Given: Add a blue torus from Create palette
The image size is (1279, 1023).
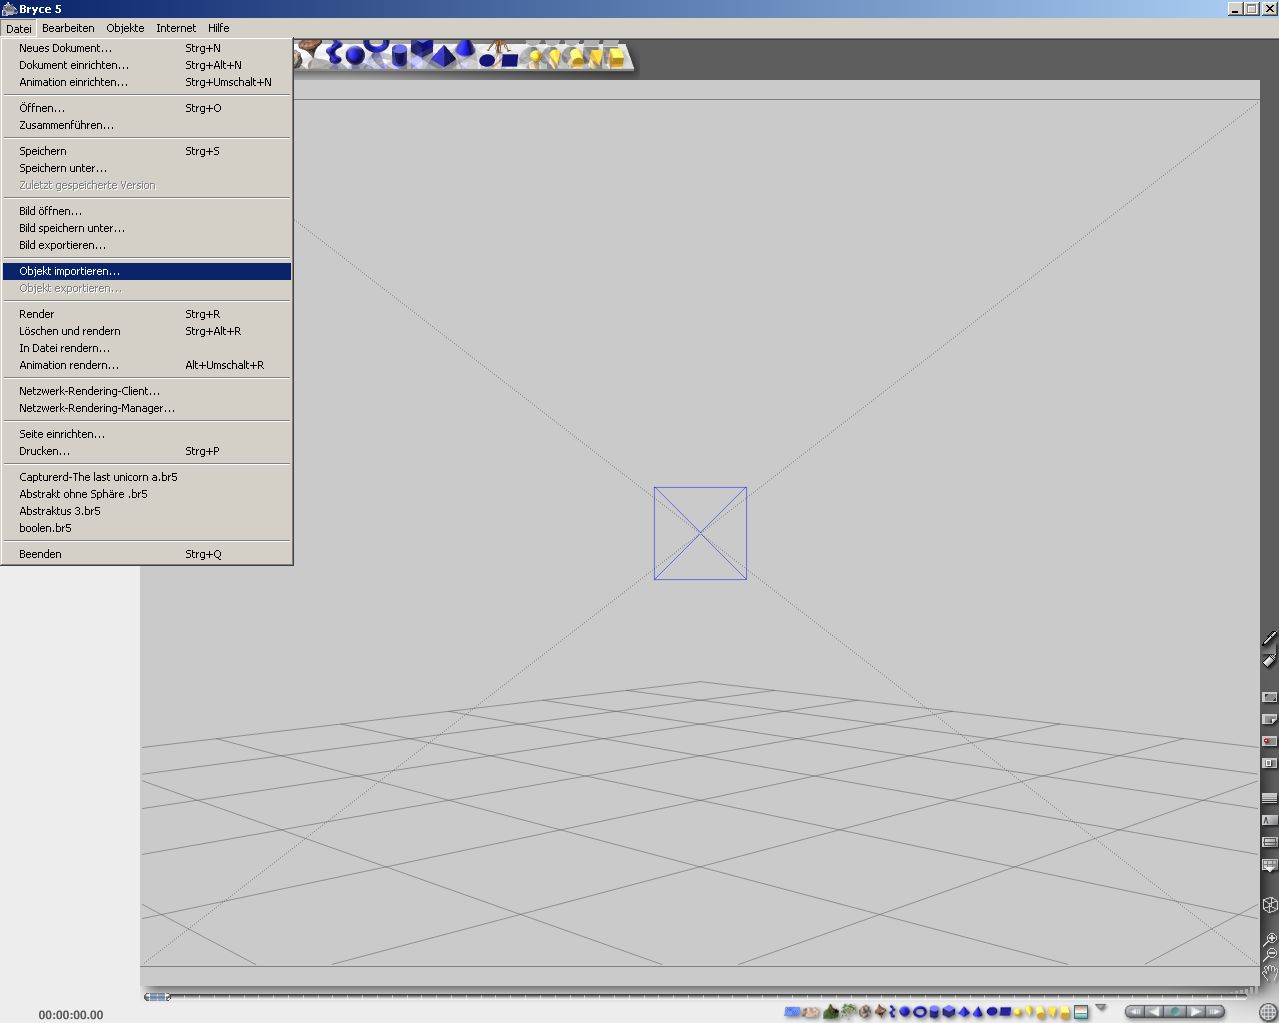Looking at the screenshot, I should [x=376, y=47].
